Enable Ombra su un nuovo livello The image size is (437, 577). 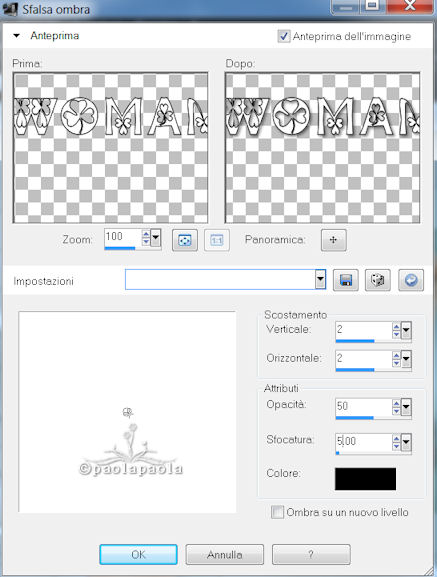[x=277, y=512]
